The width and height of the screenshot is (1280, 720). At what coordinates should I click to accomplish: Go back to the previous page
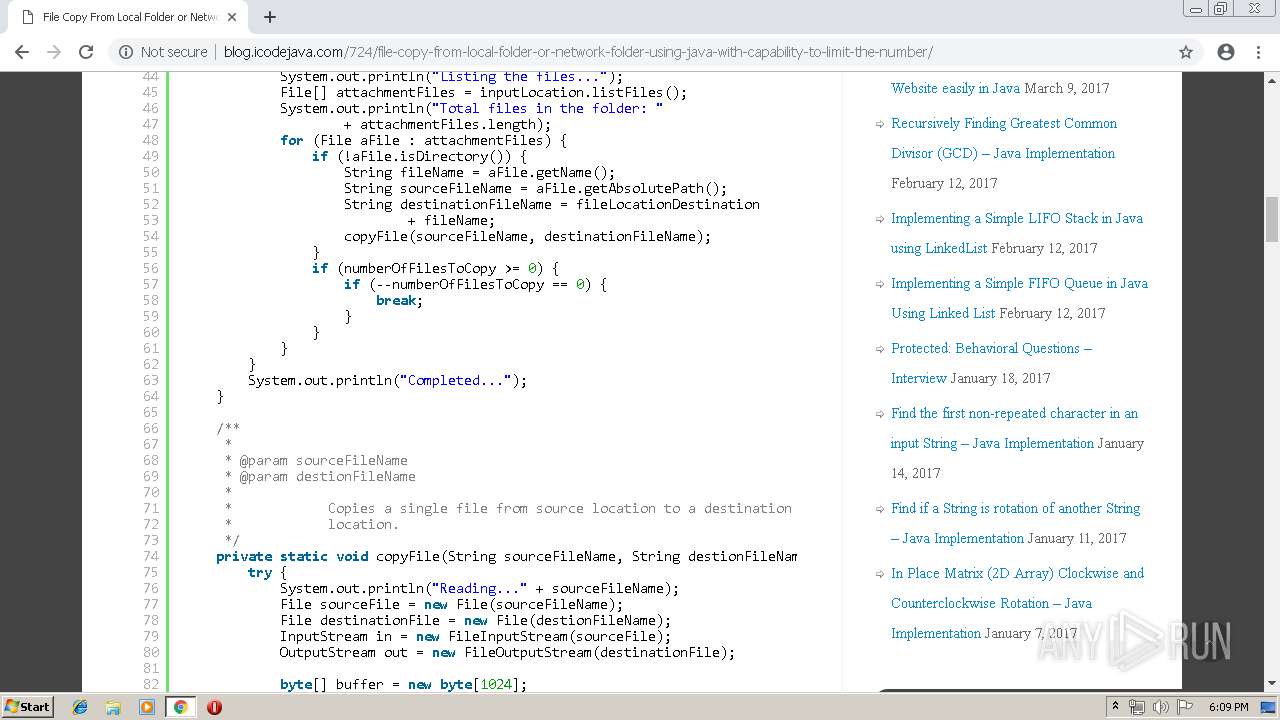click(22, 52)
